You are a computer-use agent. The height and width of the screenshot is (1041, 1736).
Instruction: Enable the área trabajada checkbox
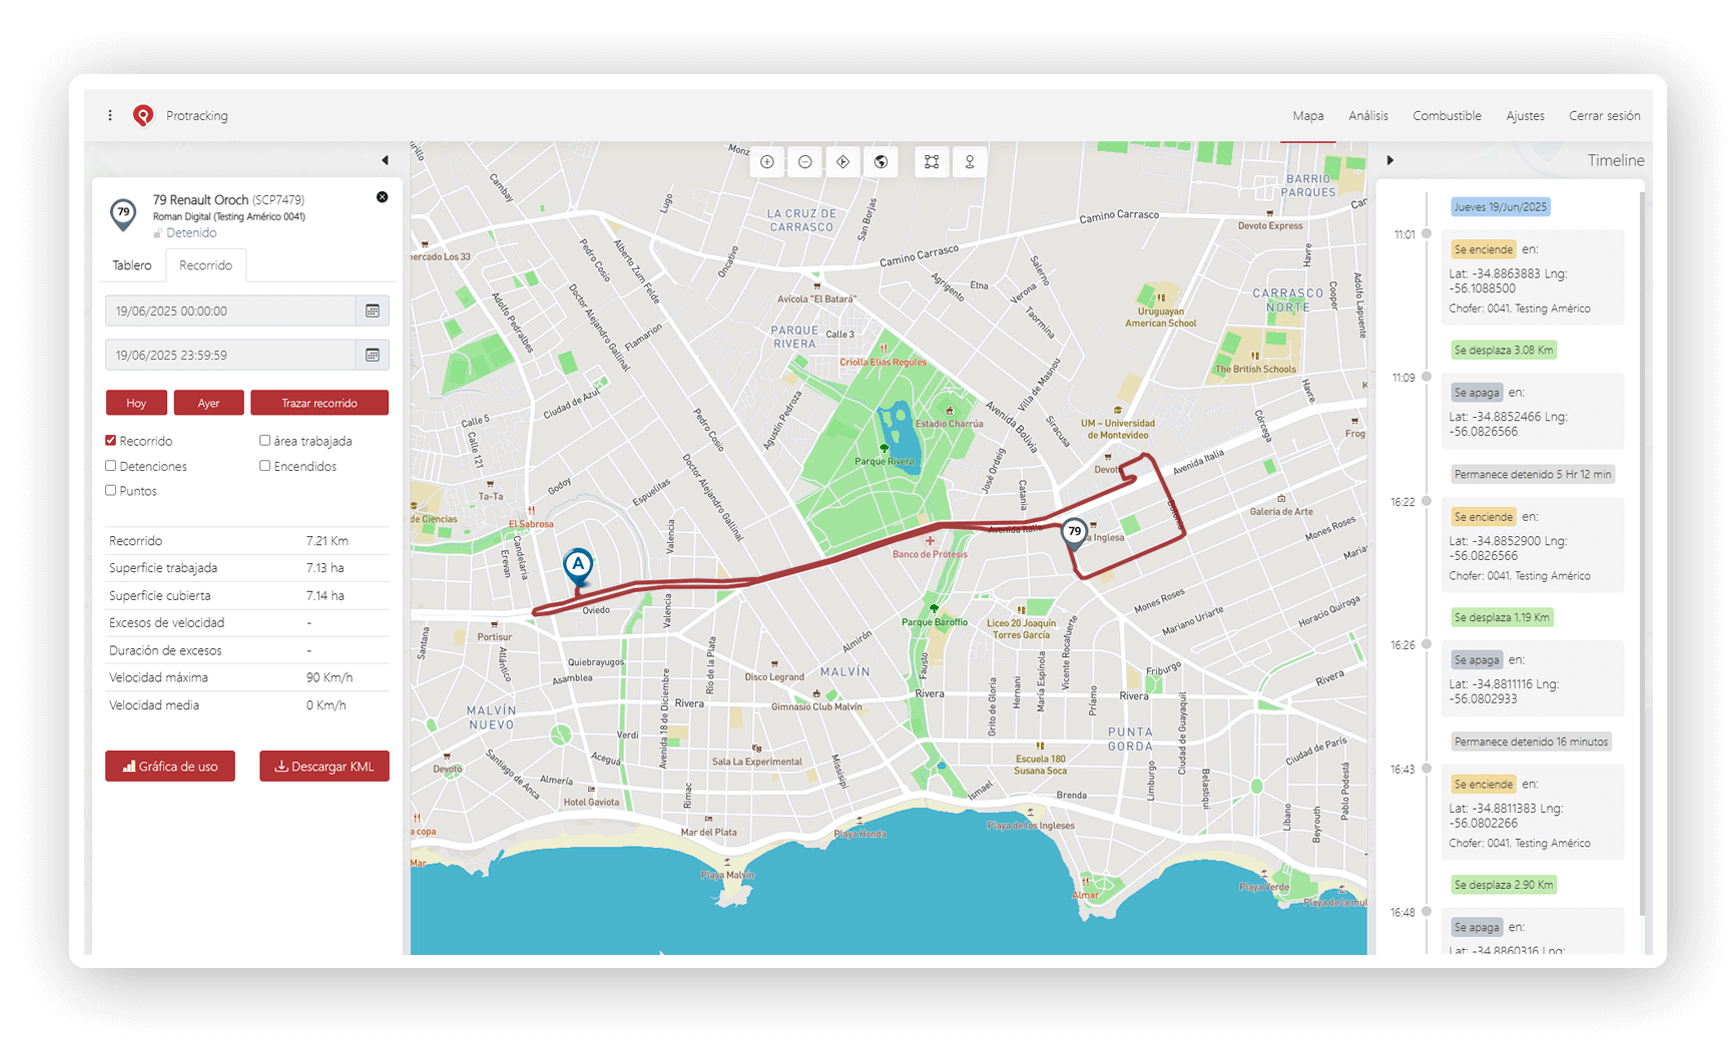pos(265,440)
